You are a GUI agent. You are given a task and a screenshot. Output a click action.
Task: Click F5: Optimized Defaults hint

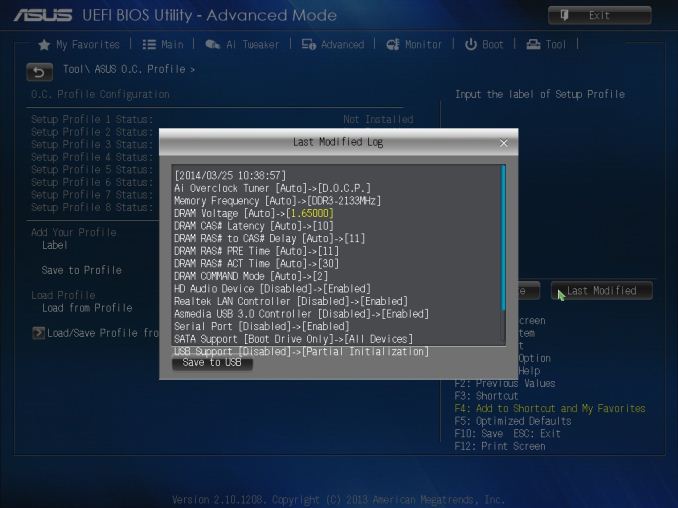coord(513,421)
